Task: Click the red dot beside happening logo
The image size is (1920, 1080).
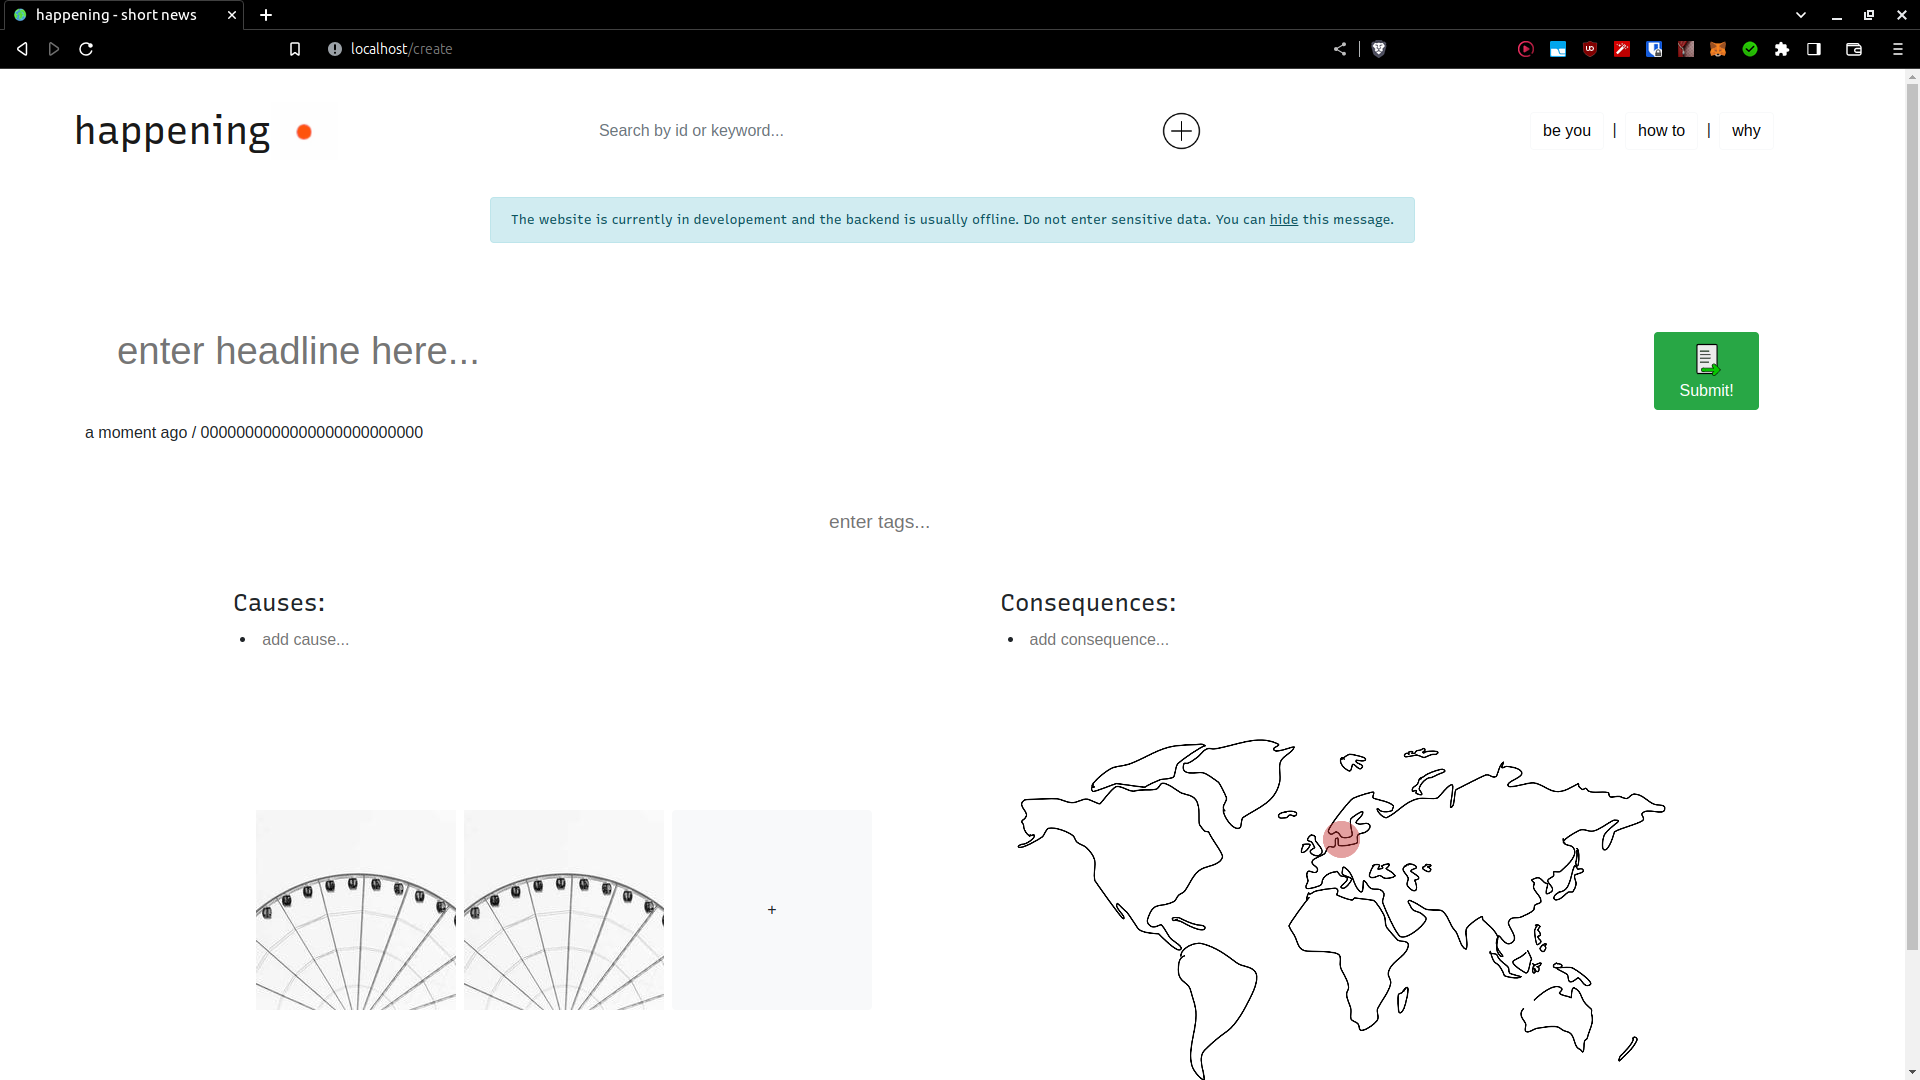Action: click(x=304, y=132)
